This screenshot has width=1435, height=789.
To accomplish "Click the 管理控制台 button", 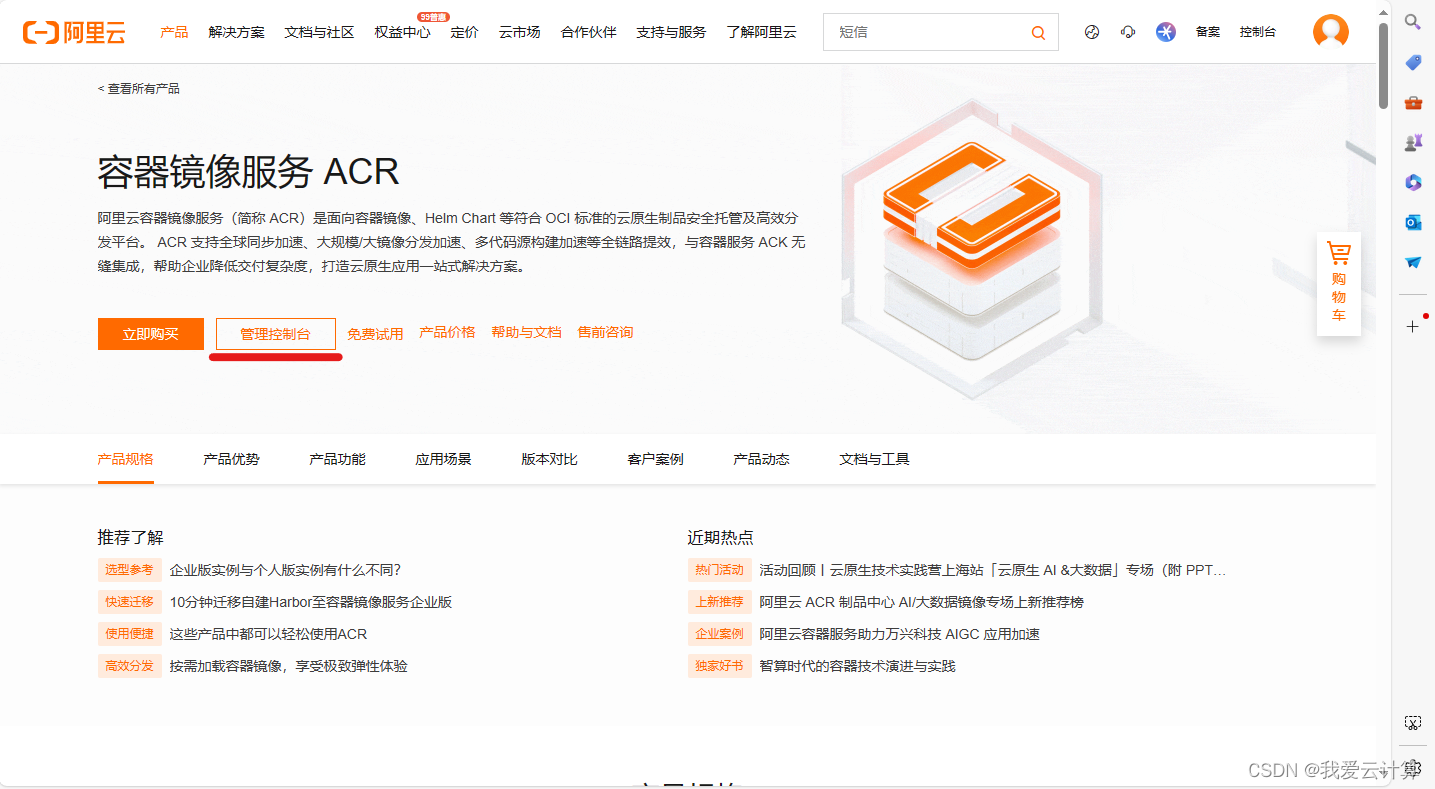I will 275,334.
